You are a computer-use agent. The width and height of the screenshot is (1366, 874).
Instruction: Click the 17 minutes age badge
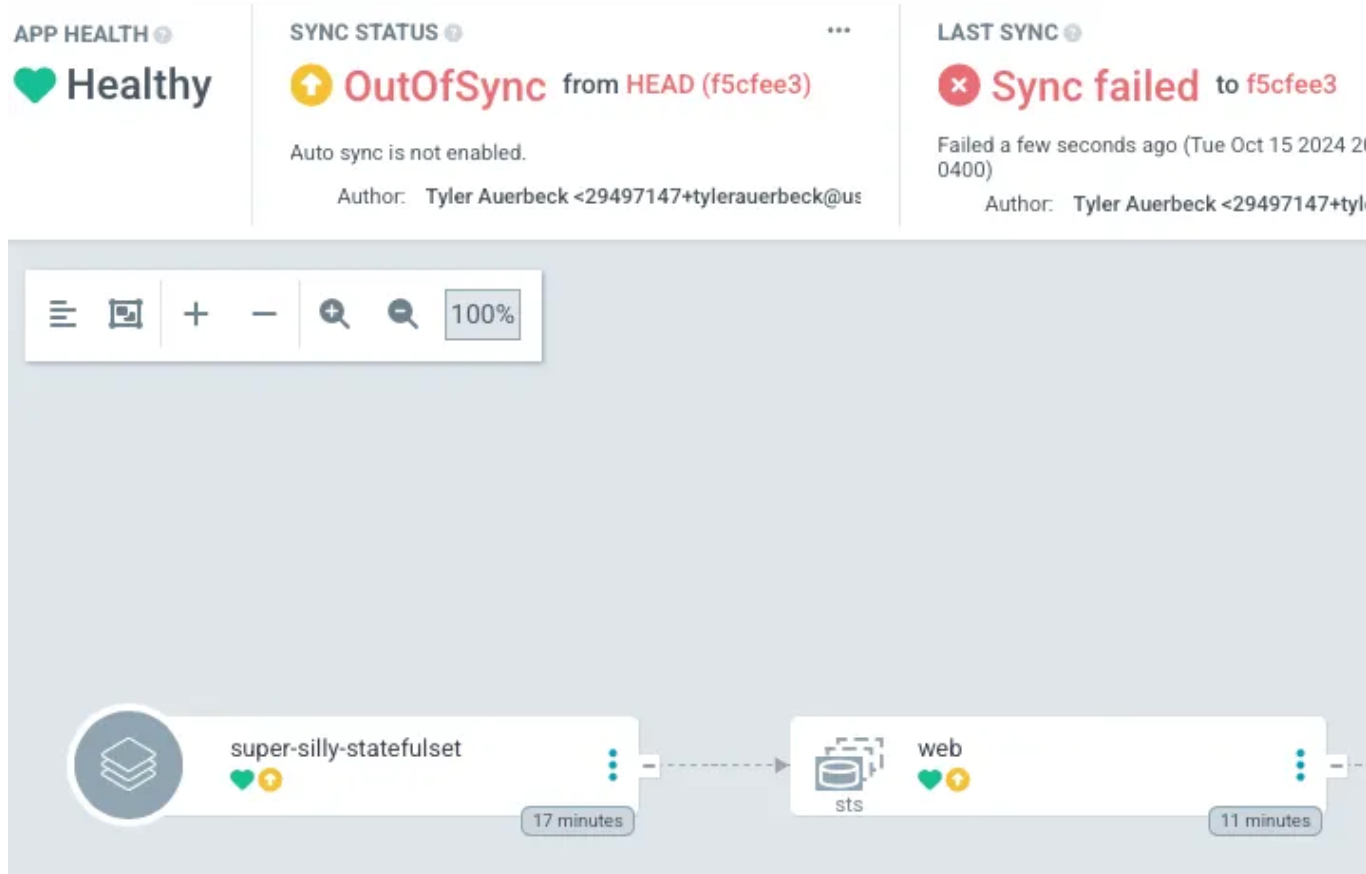[578, 820]
